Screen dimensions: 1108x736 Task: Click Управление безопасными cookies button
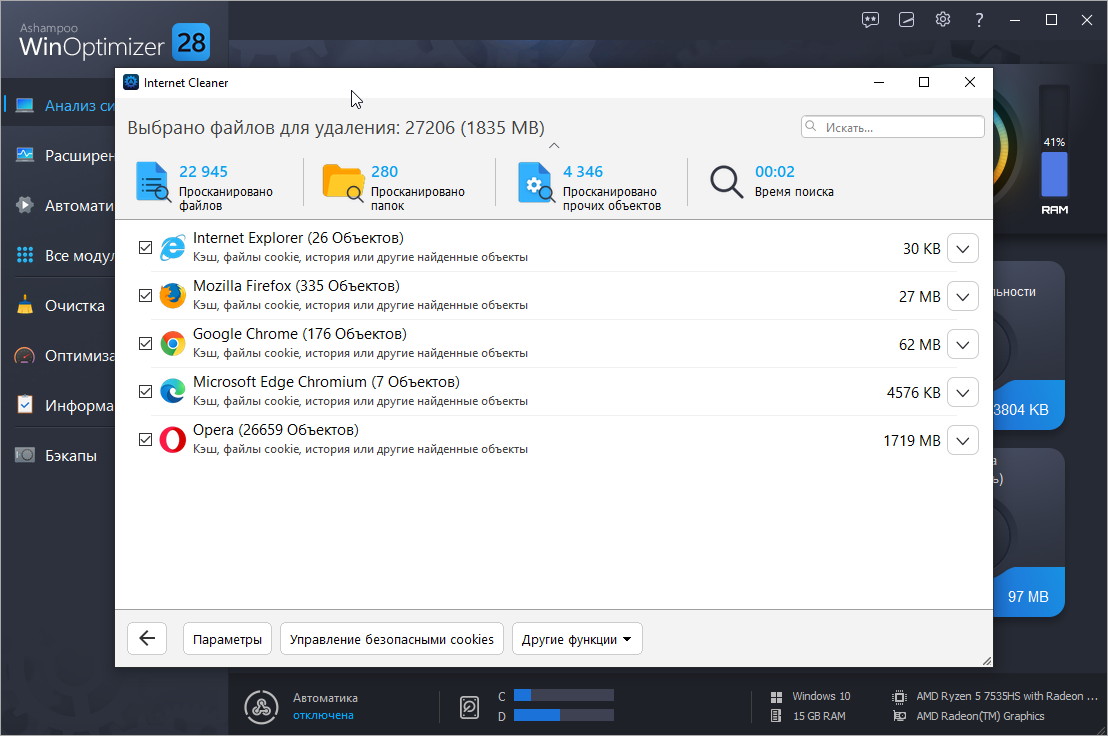pos(391,639)
